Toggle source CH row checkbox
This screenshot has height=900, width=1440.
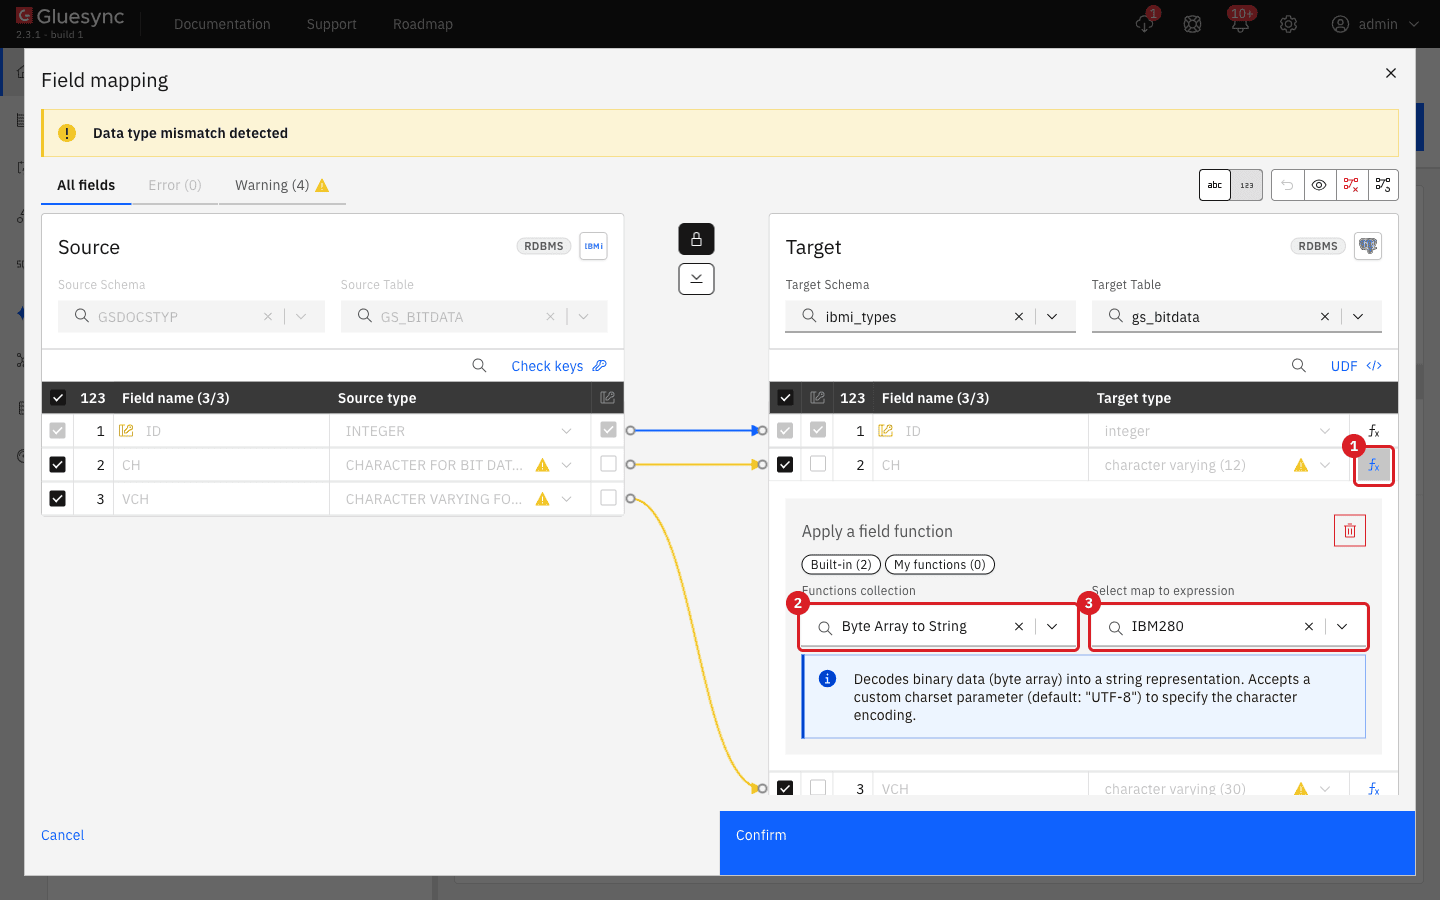(58, 465)
